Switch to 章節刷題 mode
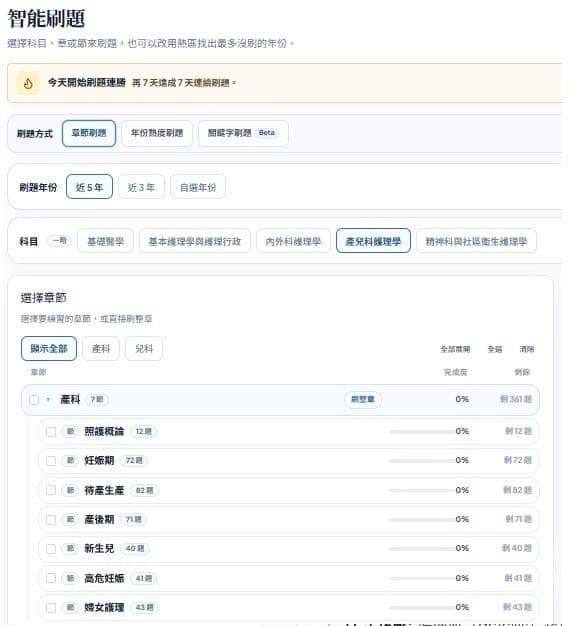This screenshot has height=626, width=570. [x=89, y=133]
